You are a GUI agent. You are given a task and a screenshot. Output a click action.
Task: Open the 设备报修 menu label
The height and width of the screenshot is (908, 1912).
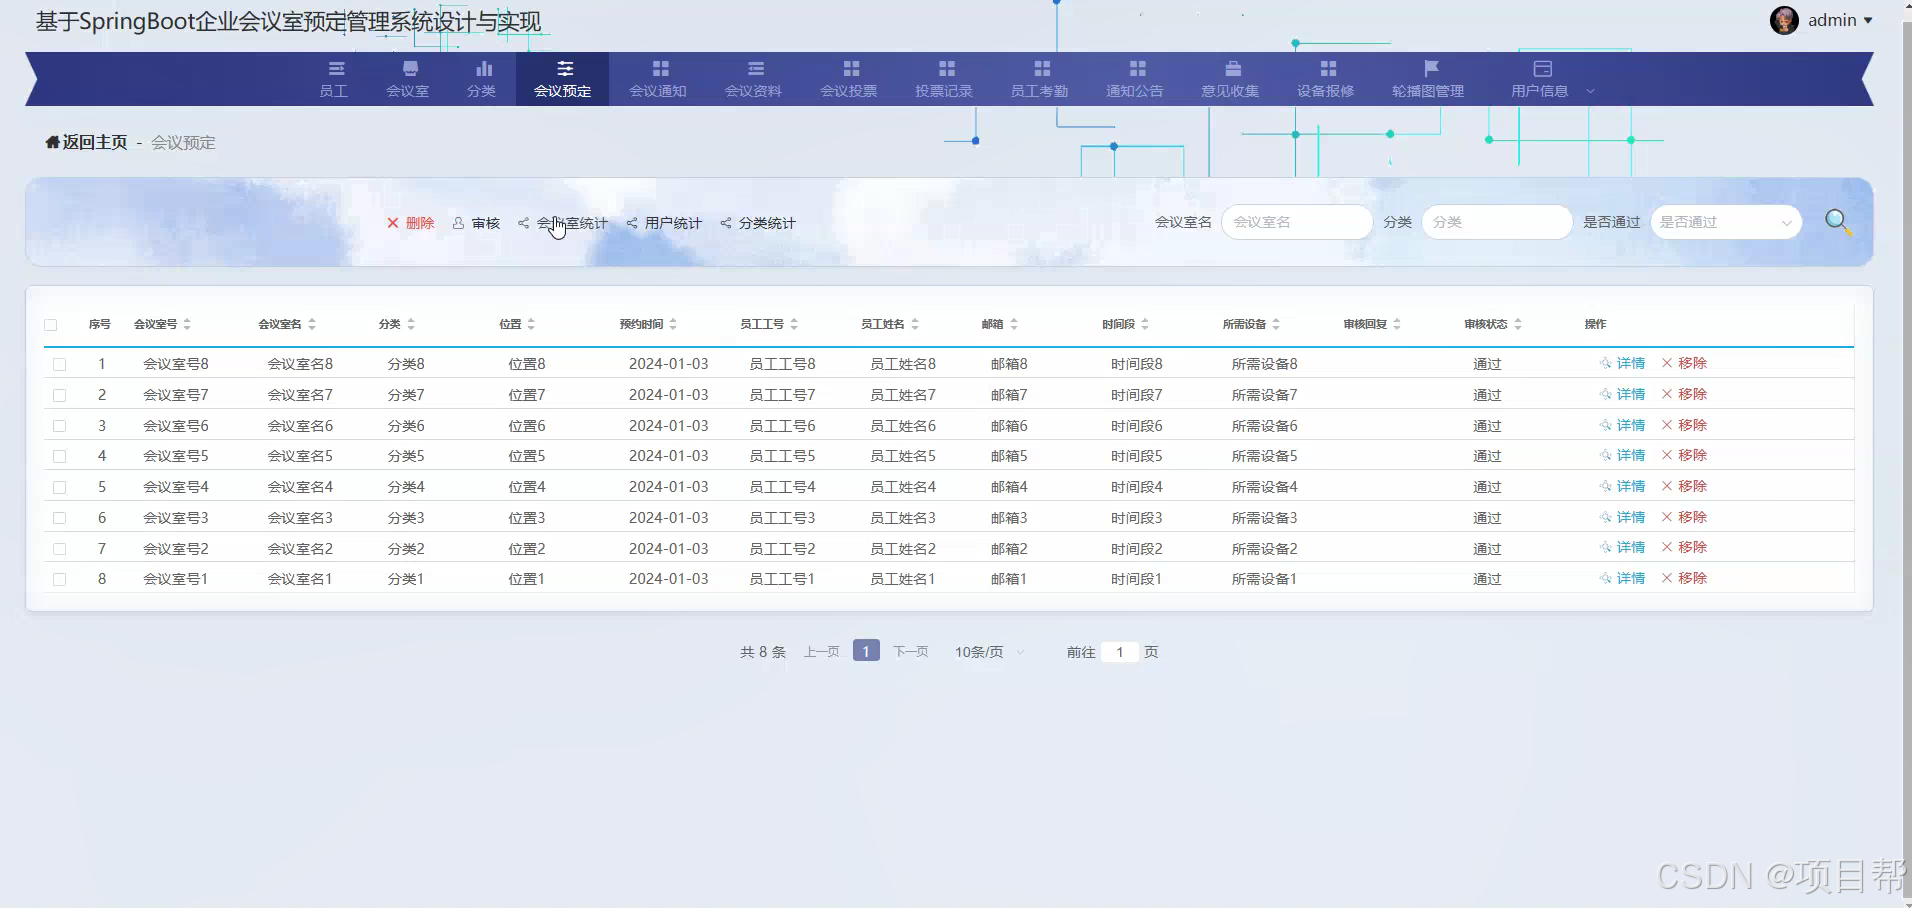tap(1325, 91)
